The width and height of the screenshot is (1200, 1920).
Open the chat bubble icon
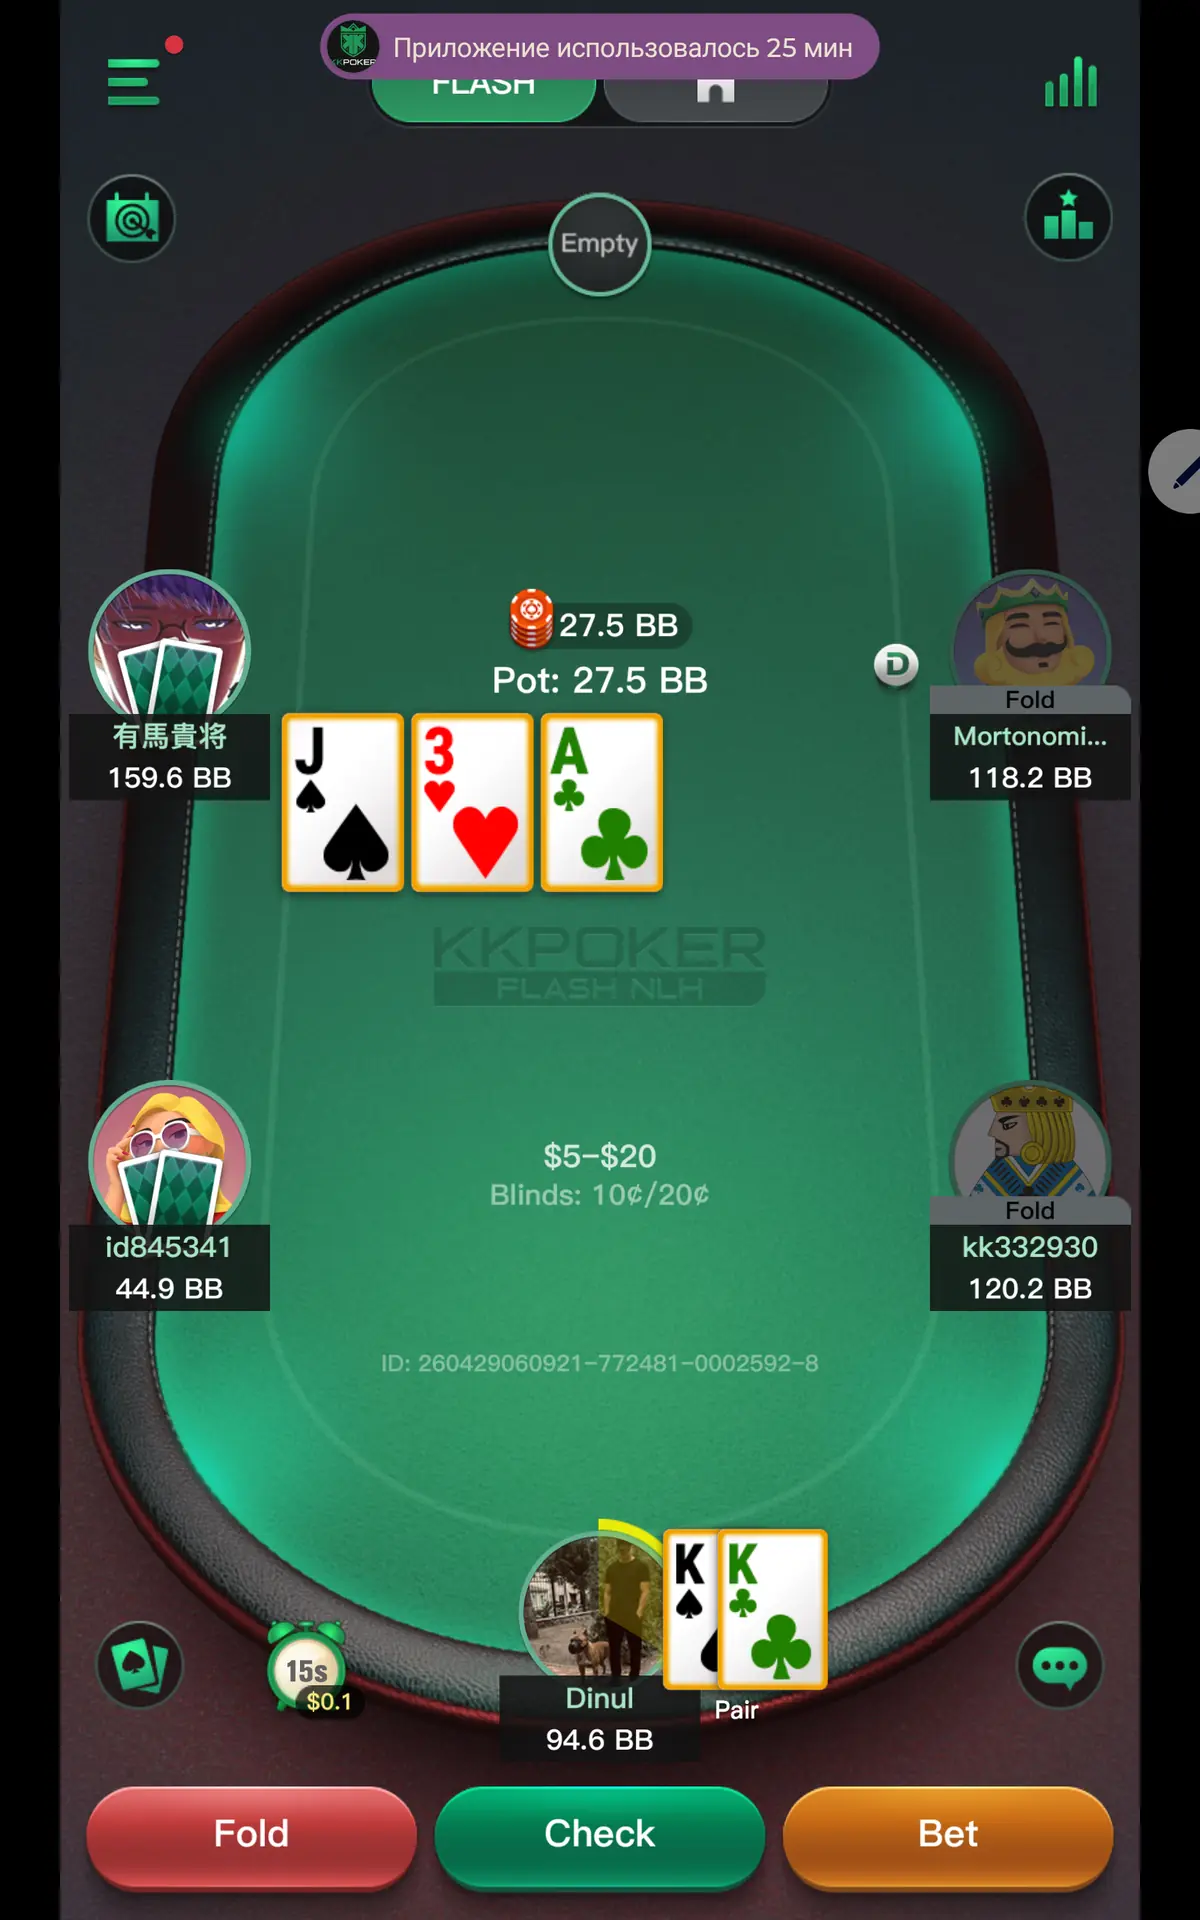point(1060,1665)
